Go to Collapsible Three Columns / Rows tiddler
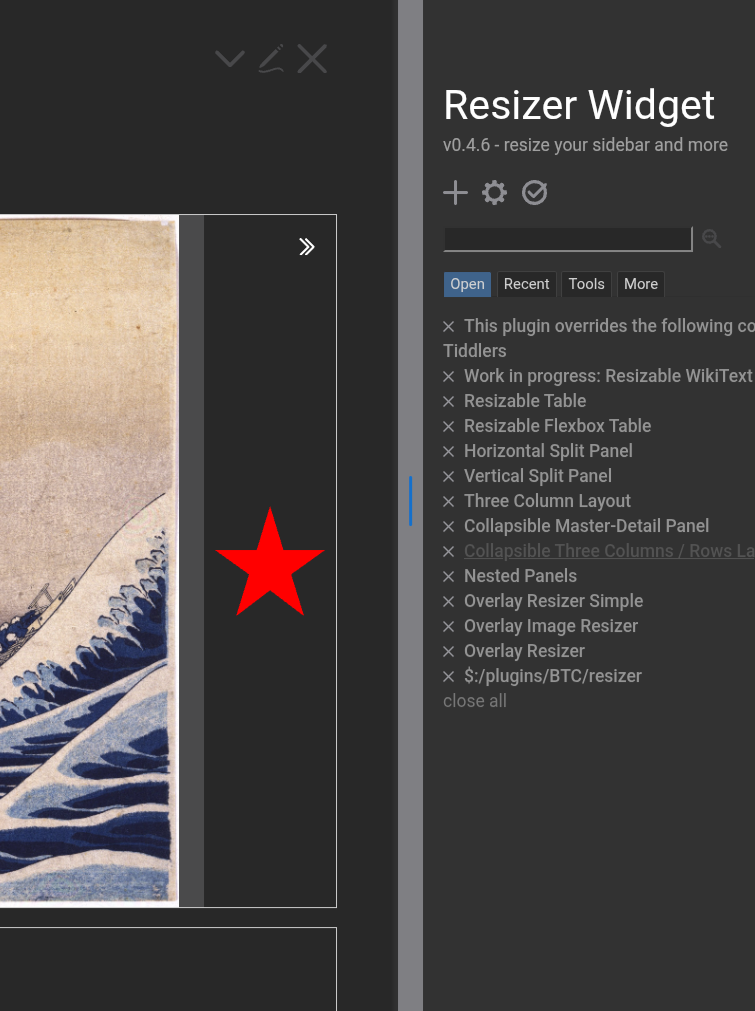755x1011 pixels. click(609, 551)
